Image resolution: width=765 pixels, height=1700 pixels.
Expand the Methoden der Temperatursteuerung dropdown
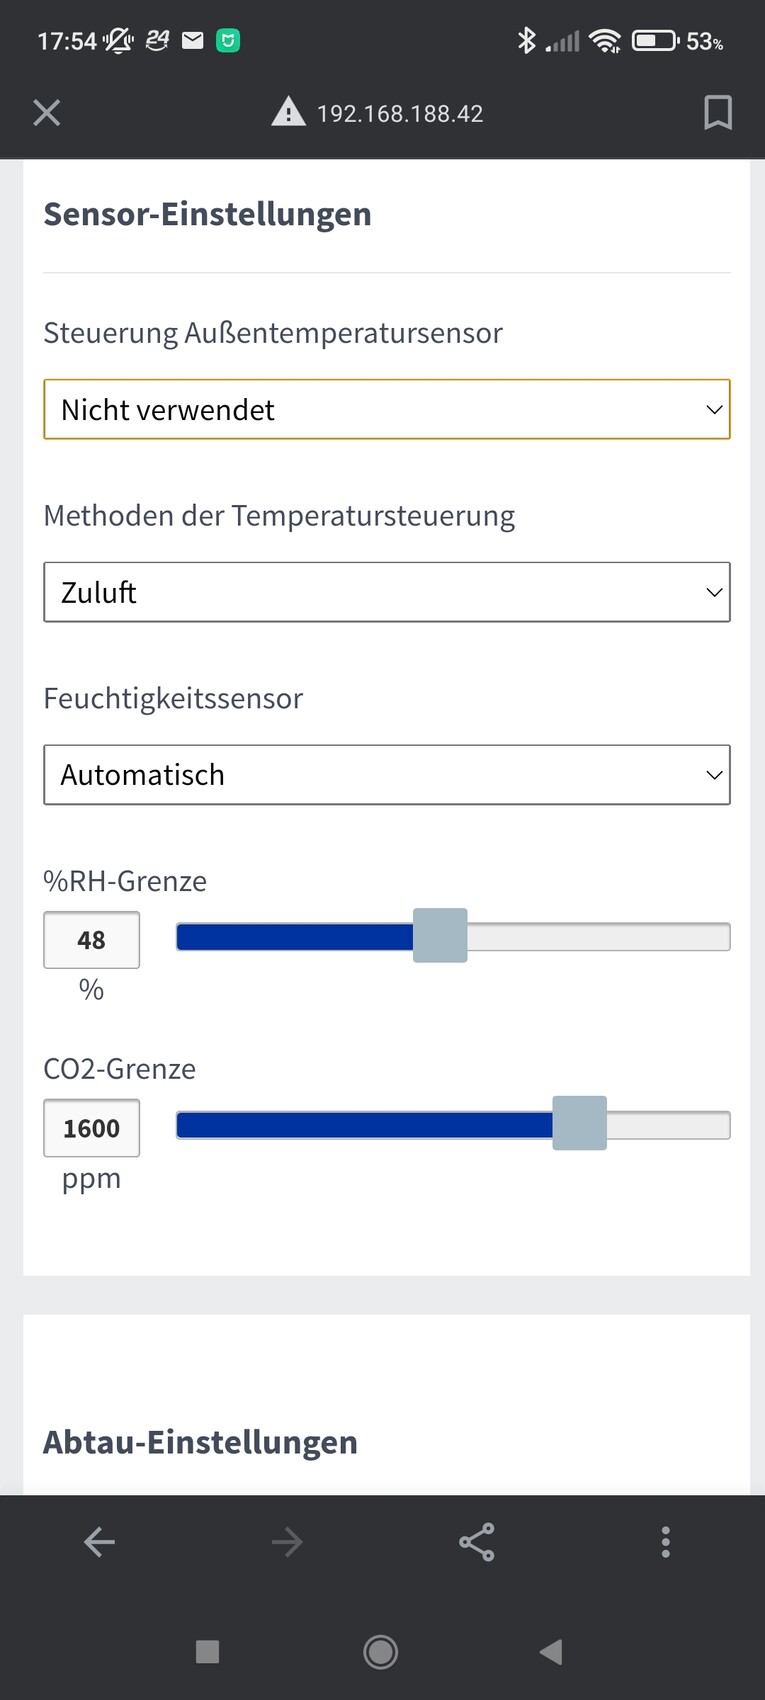[x=386, y=592]
